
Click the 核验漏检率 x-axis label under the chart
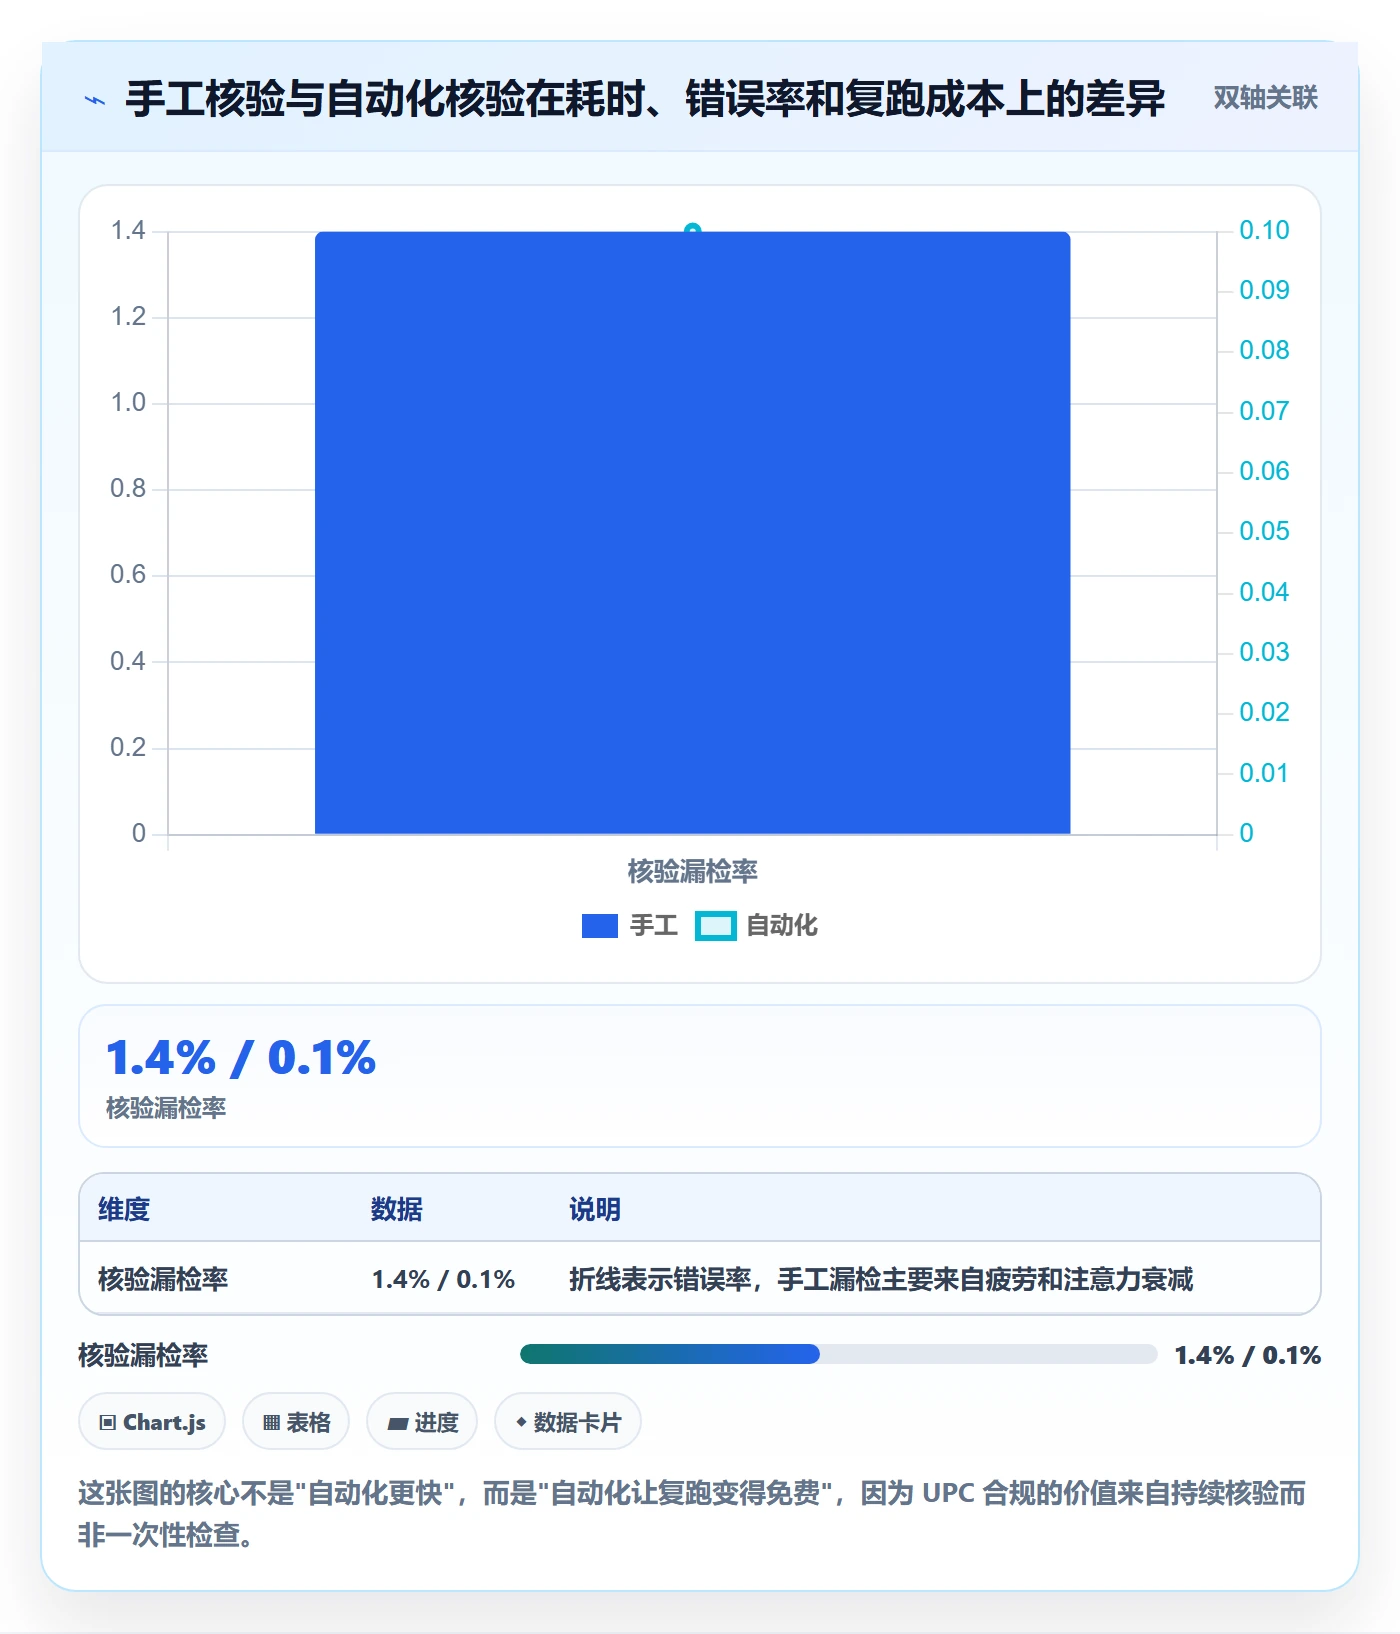point(693,872)
